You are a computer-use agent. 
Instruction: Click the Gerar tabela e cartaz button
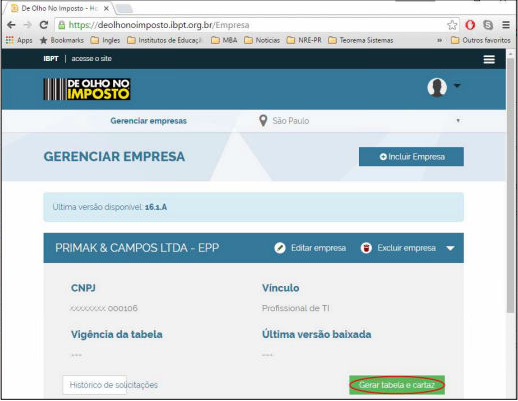[x=397, y=385]
